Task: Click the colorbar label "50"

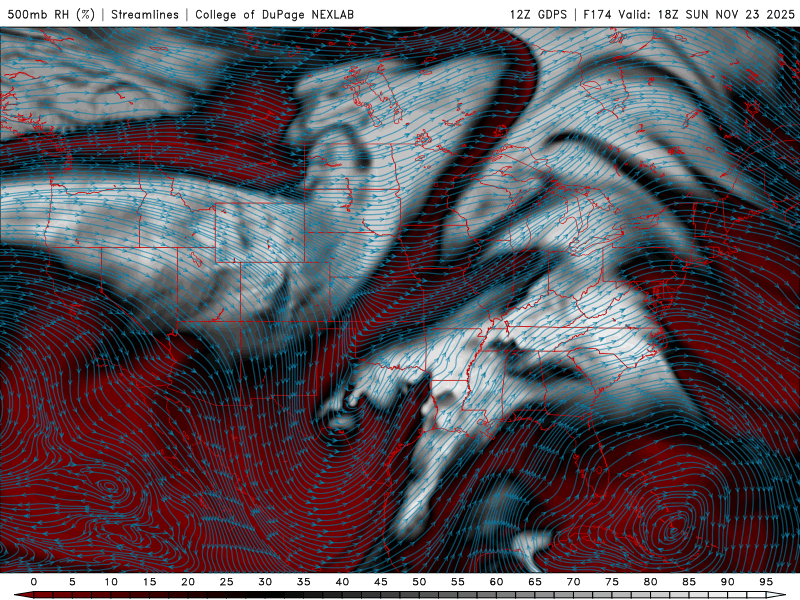Action: pos(419,582)
